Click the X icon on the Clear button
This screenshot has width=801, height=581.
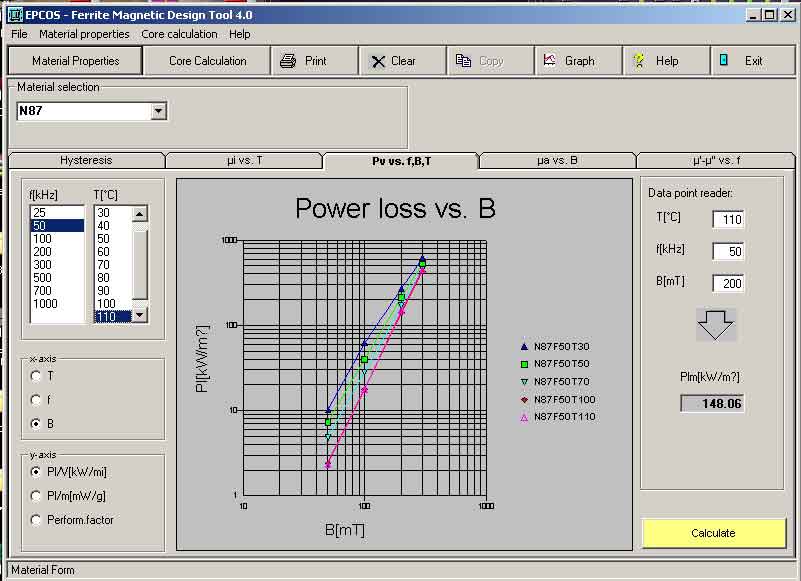(378, 61)
